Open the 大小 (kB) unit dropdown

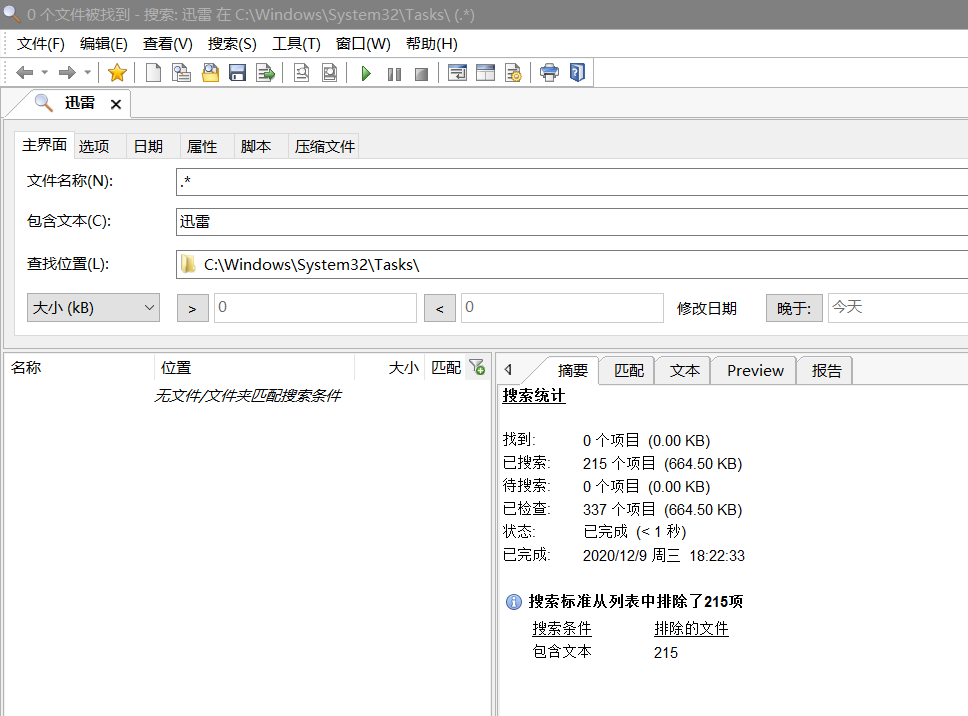[146, 307]
